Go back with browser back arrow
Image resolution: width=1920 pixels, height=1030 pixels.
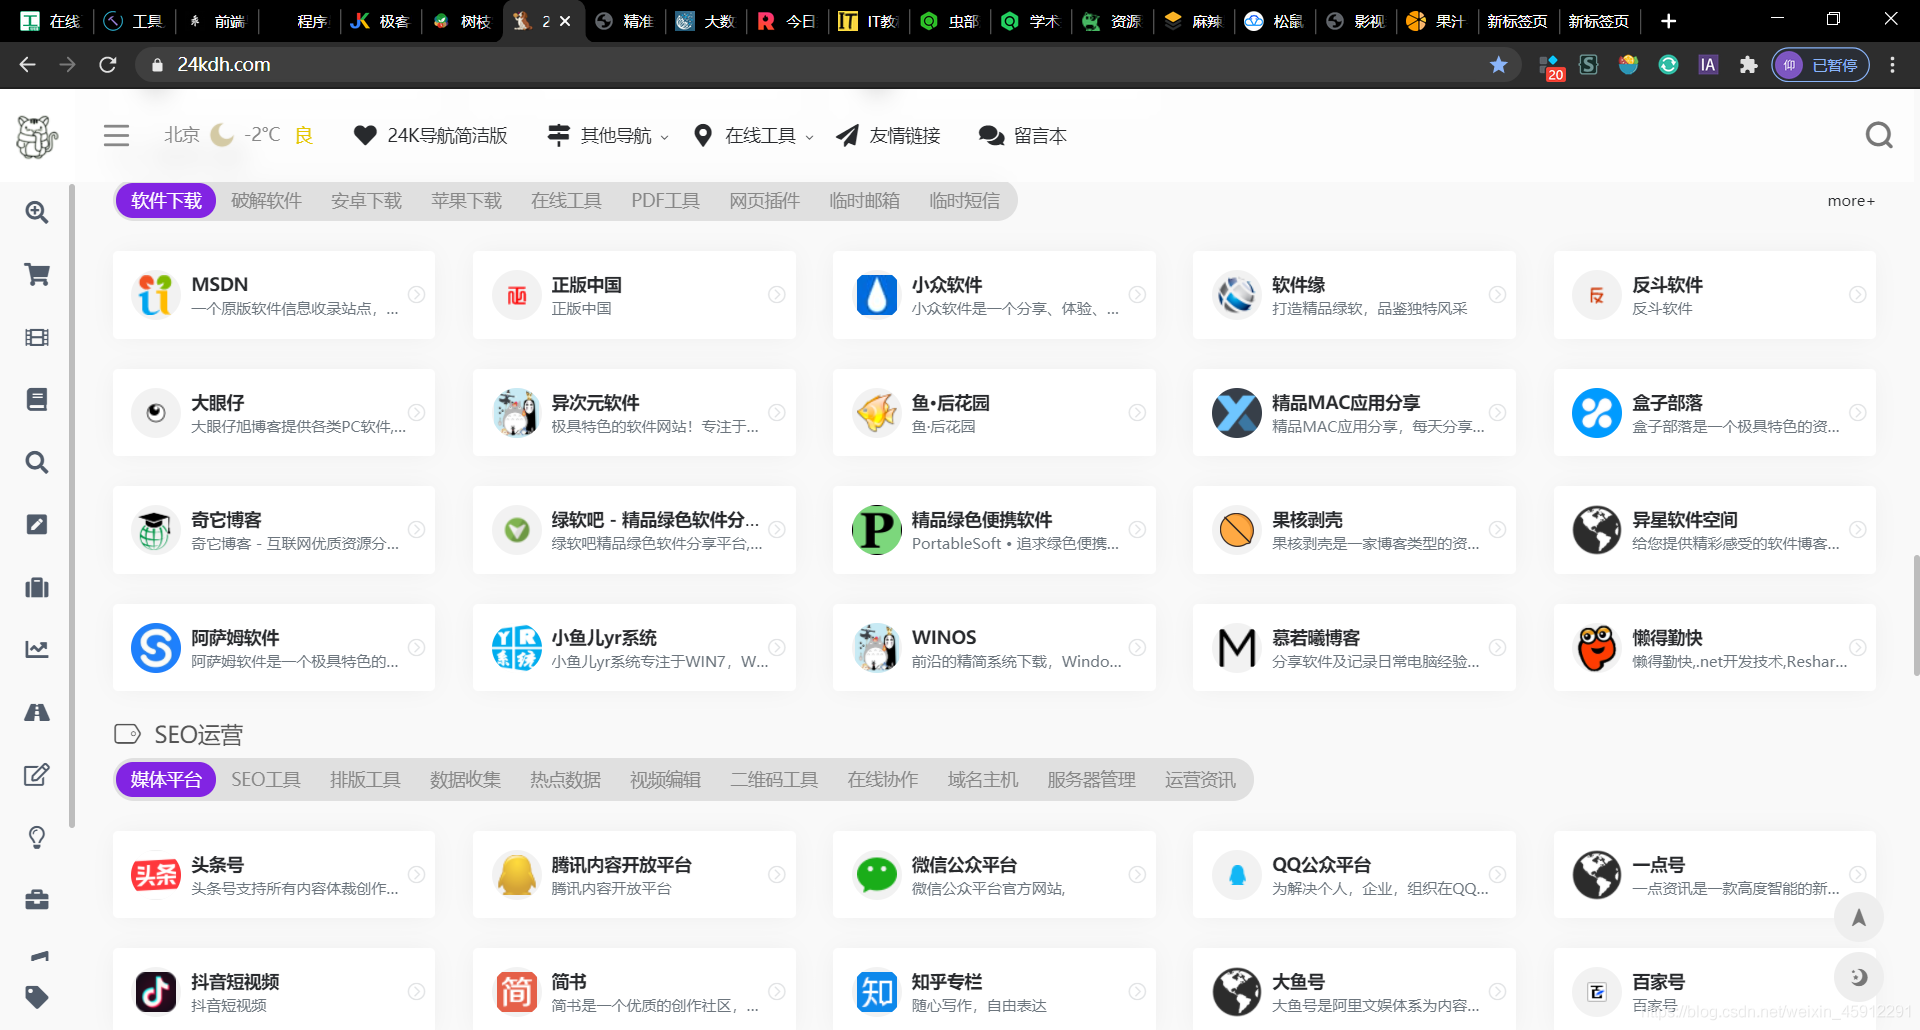coord(27,65)
